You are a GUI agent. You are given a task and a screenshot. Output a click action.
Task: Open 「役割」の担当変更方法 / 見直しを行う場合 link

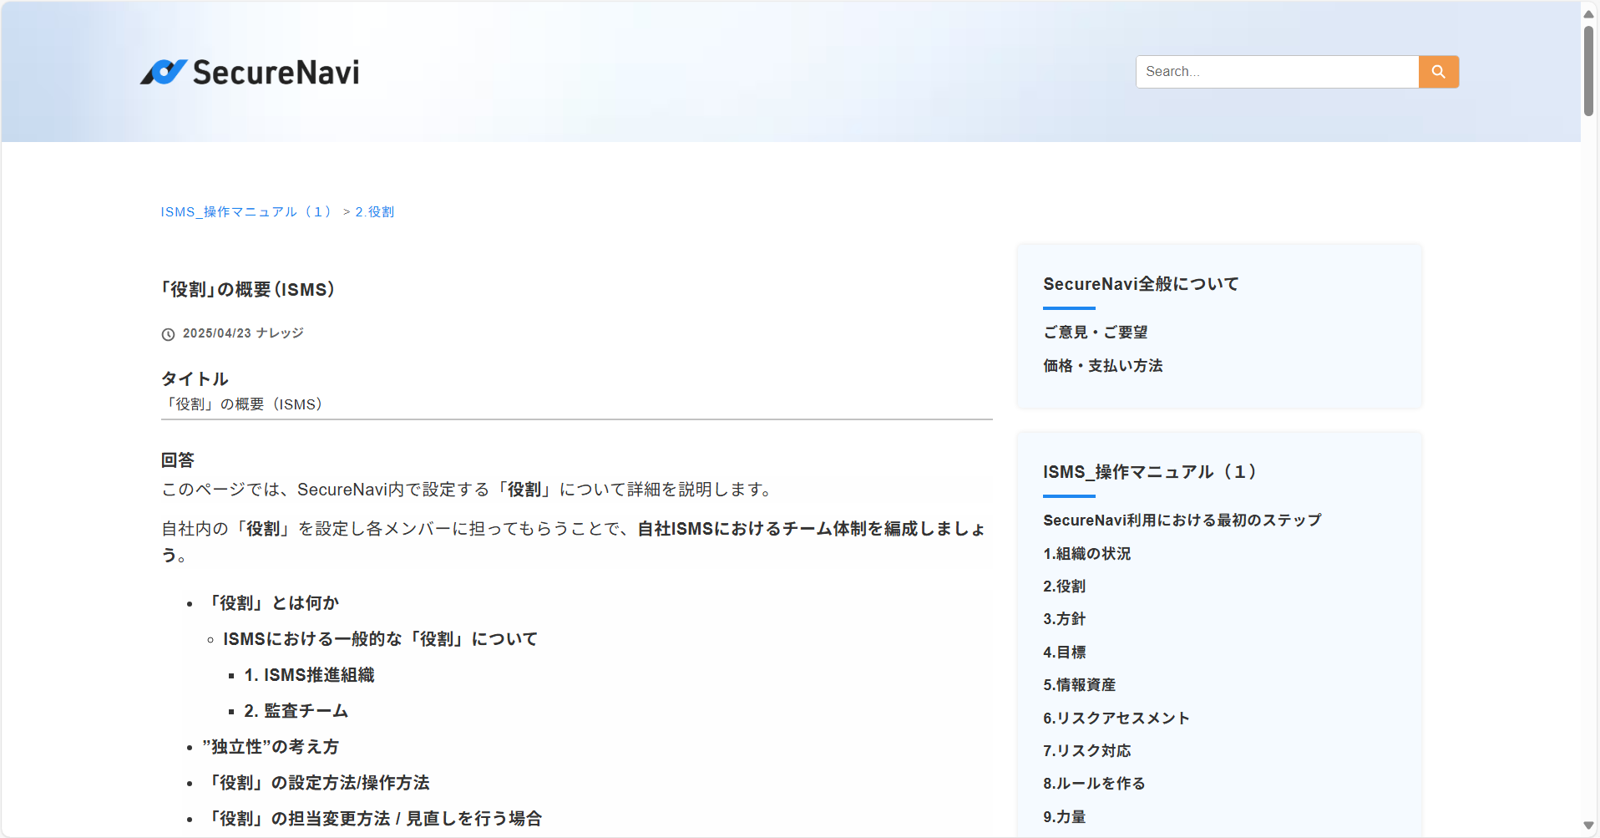pos(372,819)
